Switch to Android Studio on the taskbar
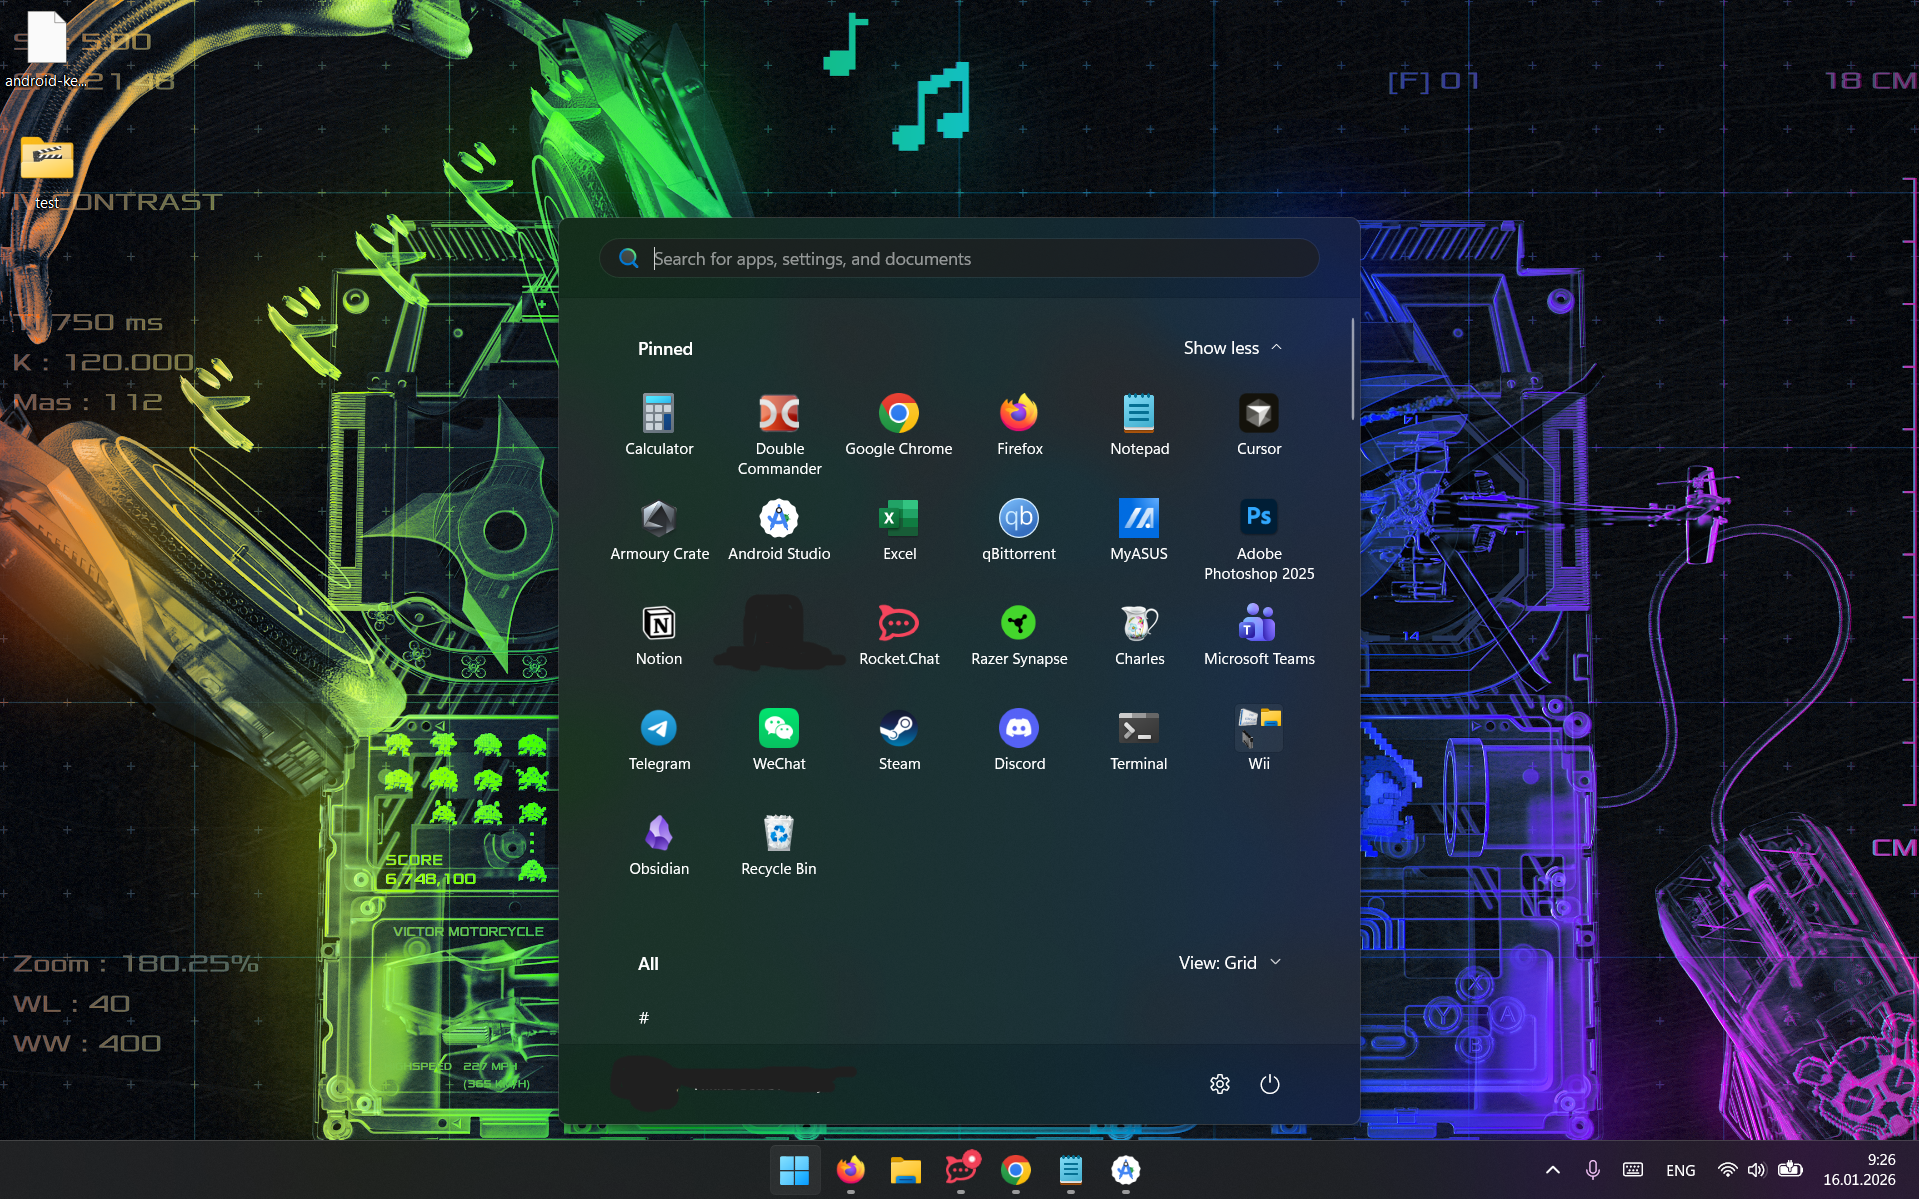This screenshot has width=1919, height=1199. coord(1126,1170)
